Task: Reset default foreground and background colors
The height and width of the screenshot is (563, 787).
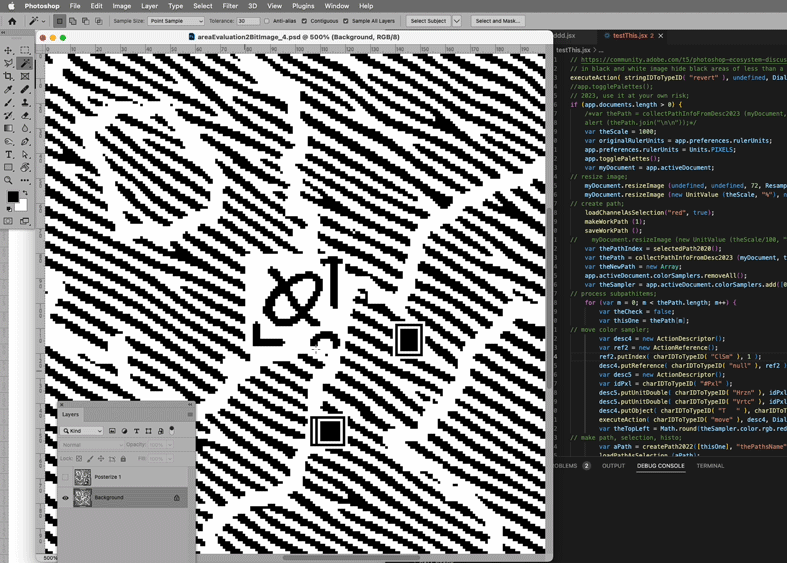Action: point(9,209)
